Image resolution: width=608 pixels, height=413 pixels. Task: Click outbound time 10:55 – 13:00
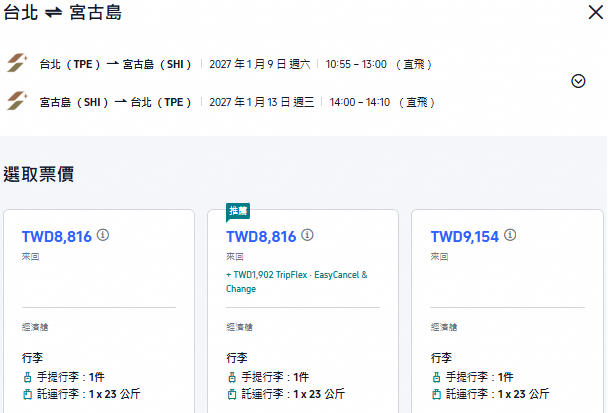click(356, 64)
